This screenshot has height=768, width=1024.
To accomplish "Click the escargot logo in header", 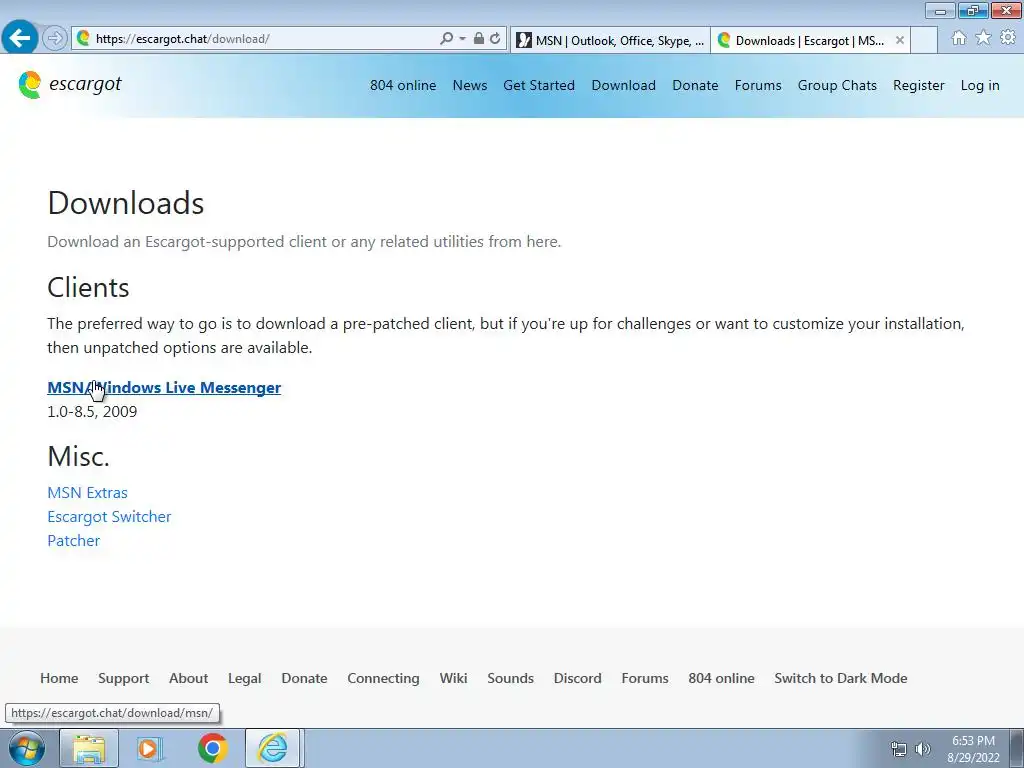I will click(x=70, y=84).
